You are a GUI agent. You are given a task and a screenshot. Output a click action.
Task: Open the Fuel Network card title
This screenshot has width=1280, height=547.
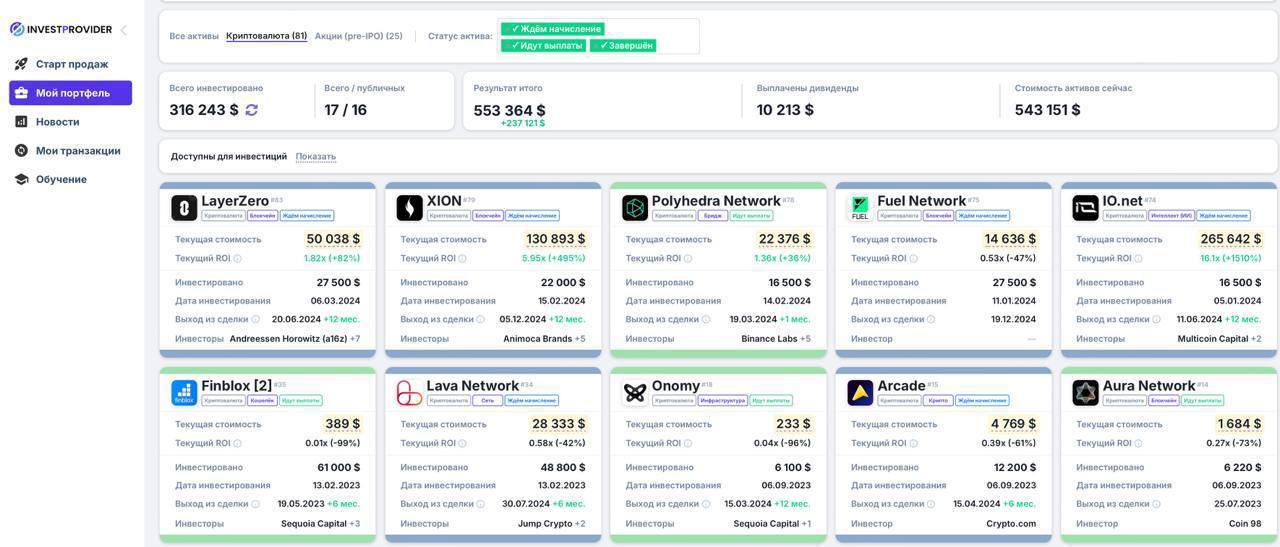(x=921, y=201)
